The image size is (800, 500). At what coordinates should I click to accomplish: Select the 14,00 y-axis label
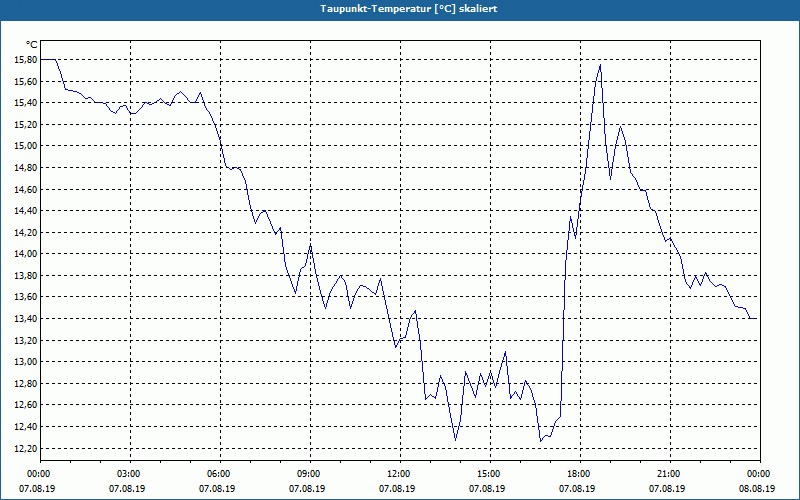(26, 254)
